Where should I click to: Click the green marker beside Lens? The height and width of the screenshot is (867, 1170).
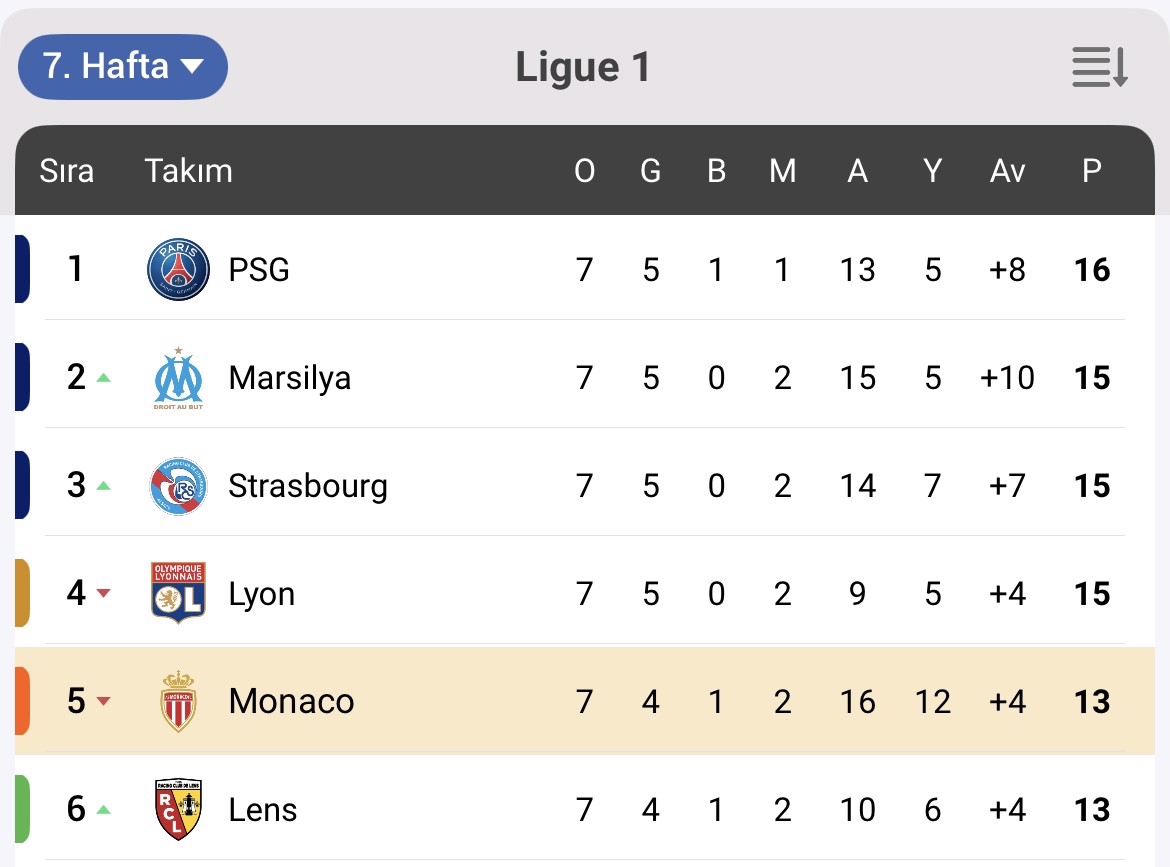pyautogui.click(x=22, y=809)
